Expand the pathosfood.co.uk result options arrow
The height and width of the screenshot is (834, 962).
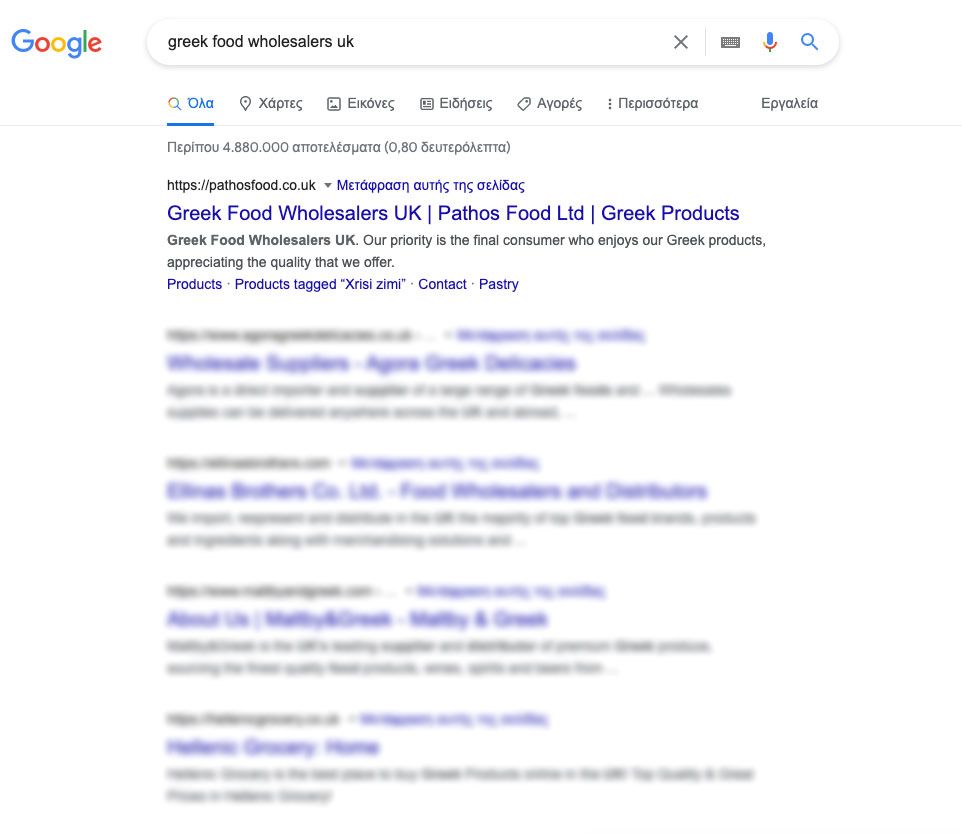(327, 185)
